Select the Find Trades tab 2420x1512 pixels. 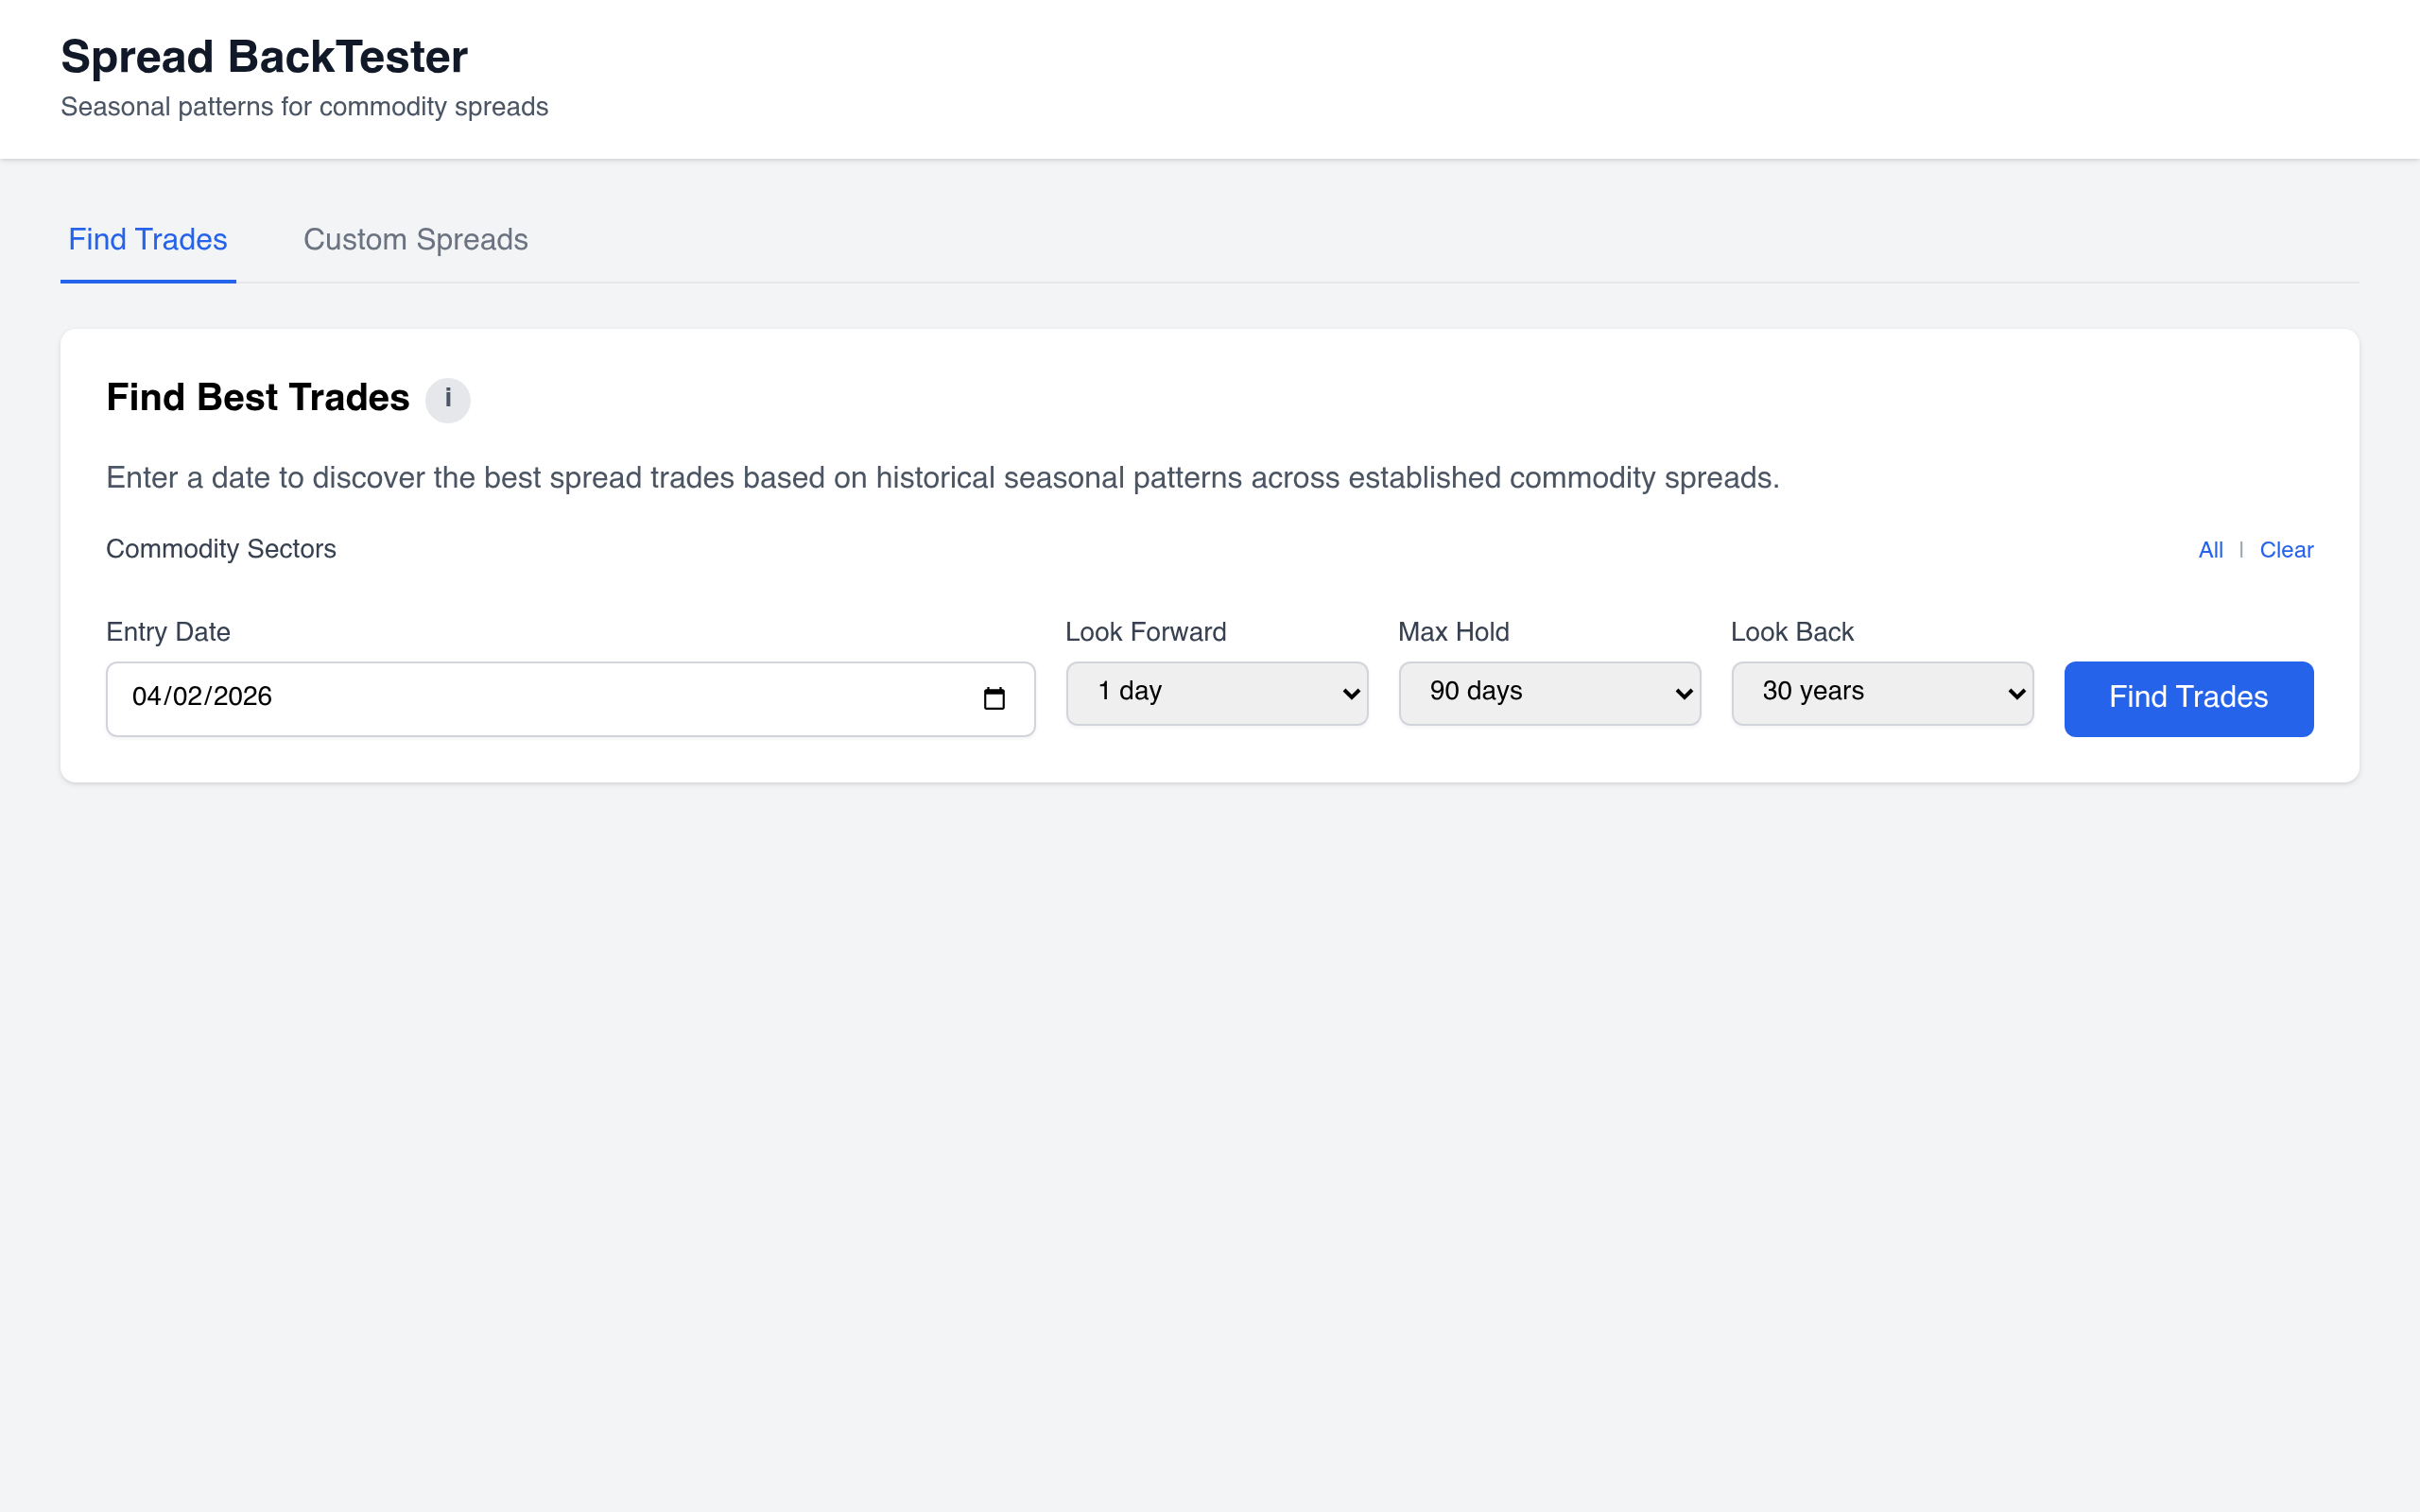click(148, 240)
